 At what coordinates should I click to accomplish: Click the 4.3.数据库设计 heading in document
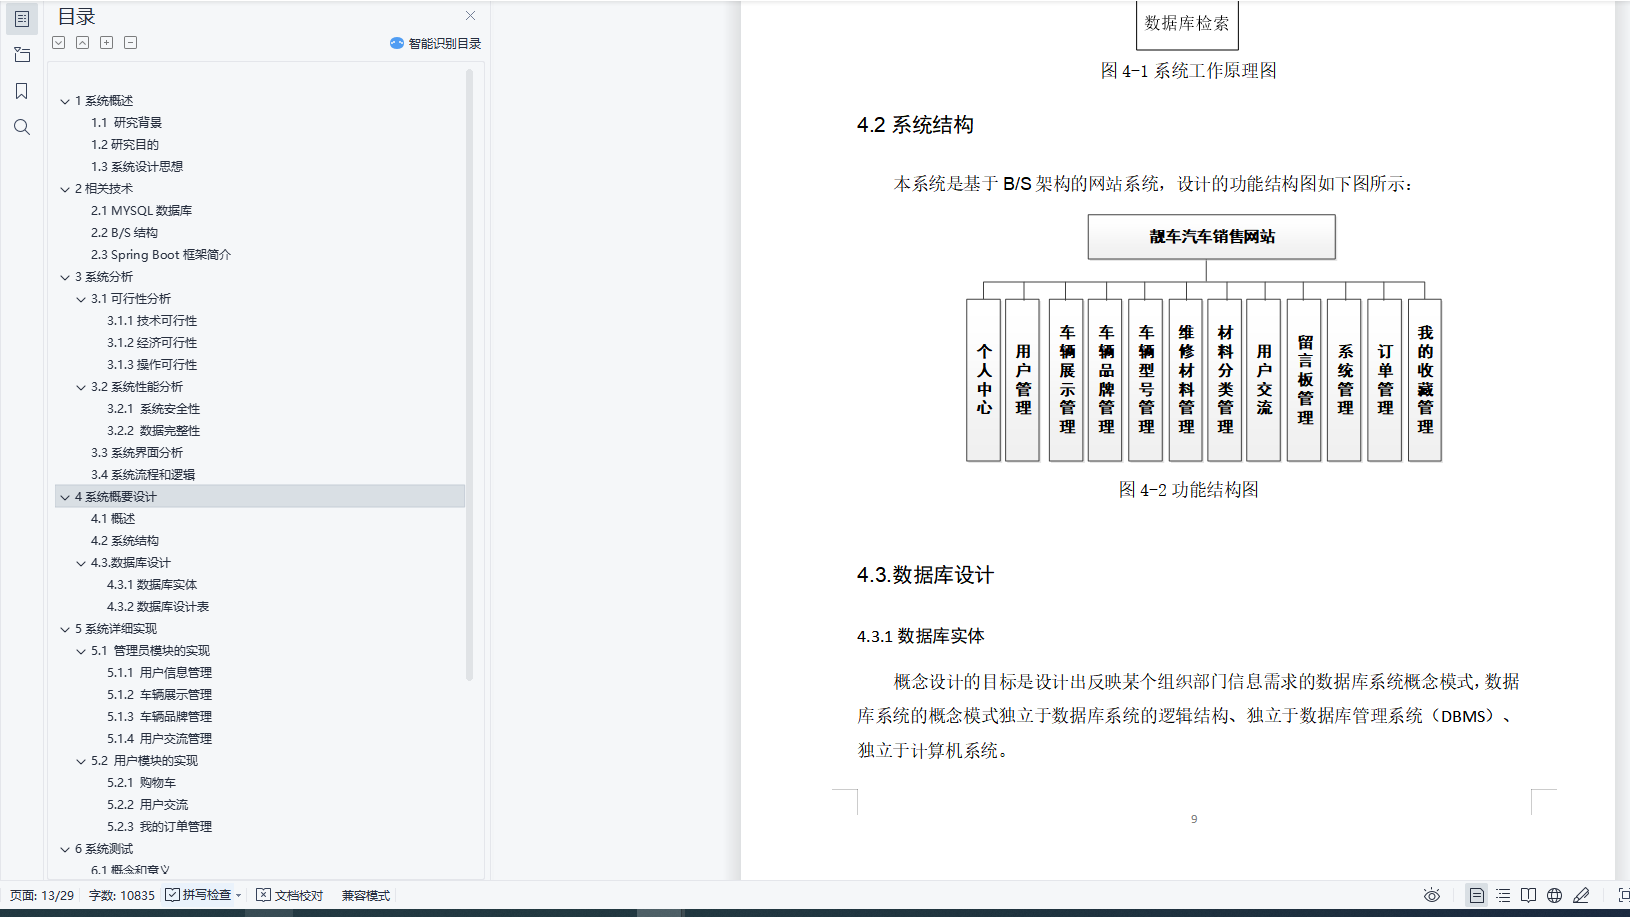[925, 575]
